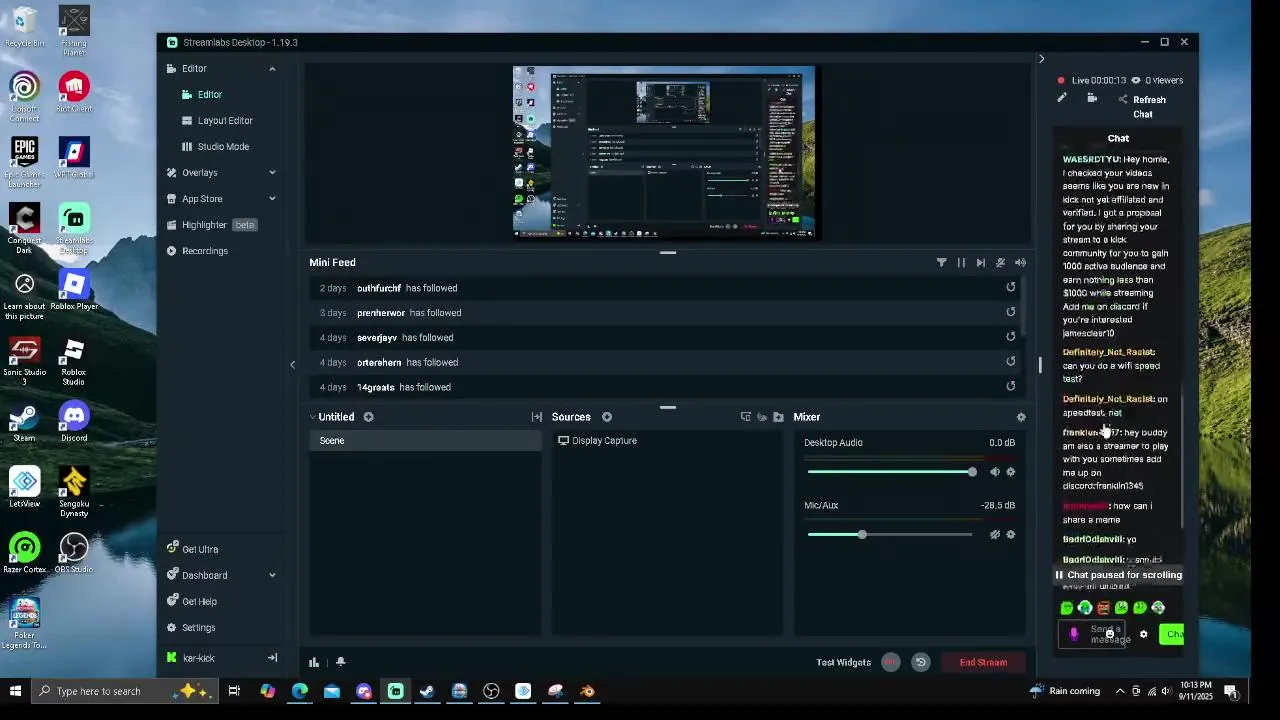
Task: Select the Scene item in scenes list
Action: 425,441
